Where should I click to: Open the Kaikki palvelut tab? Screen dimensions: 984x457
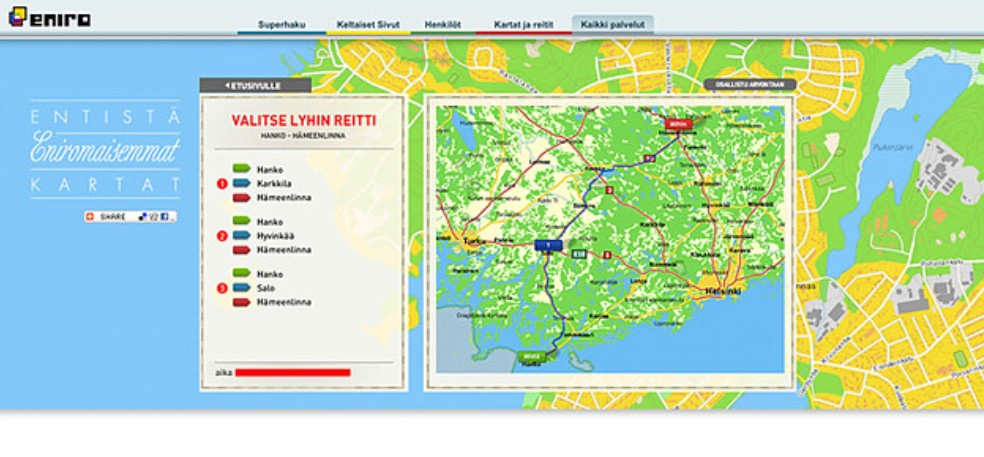612,23
